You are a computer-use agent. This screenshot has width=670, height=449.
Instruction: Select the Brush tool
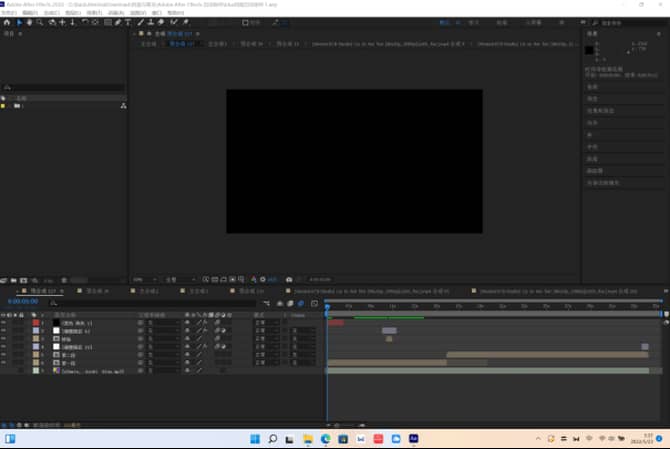click(141, 22)
